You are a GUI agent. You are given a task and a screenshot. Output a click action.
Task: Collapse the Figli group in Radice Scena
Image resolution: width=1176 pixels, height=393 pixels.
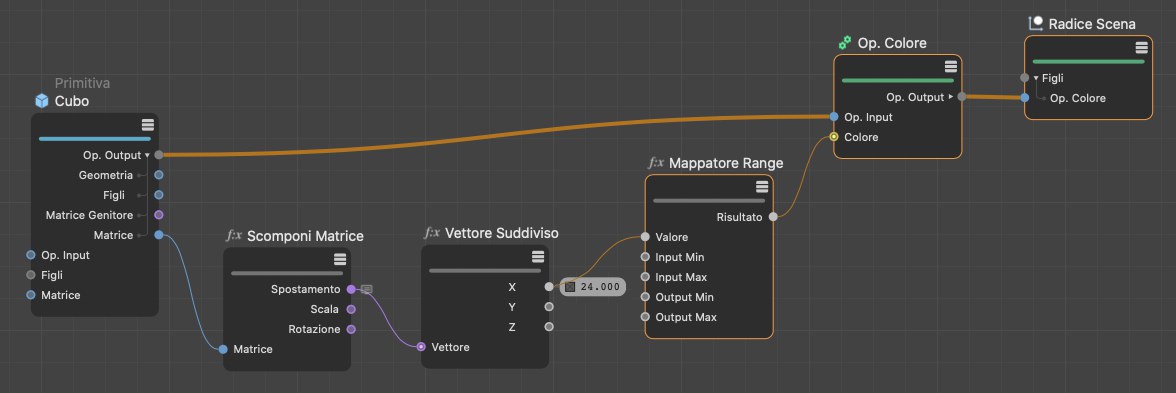tap(1036, 78)
